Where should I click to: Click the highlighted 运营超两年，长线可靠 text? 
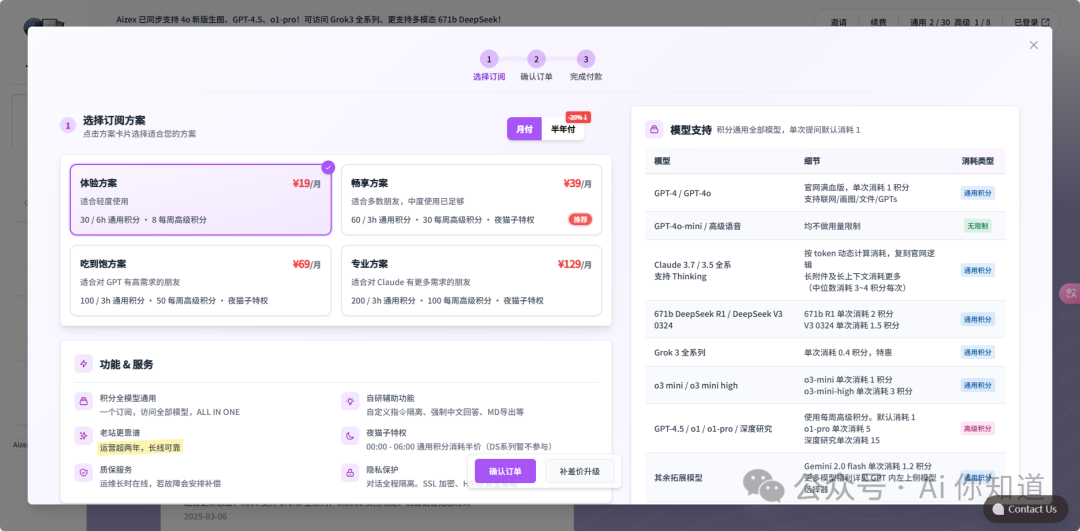pyautogui.click(x=141, y=448)
